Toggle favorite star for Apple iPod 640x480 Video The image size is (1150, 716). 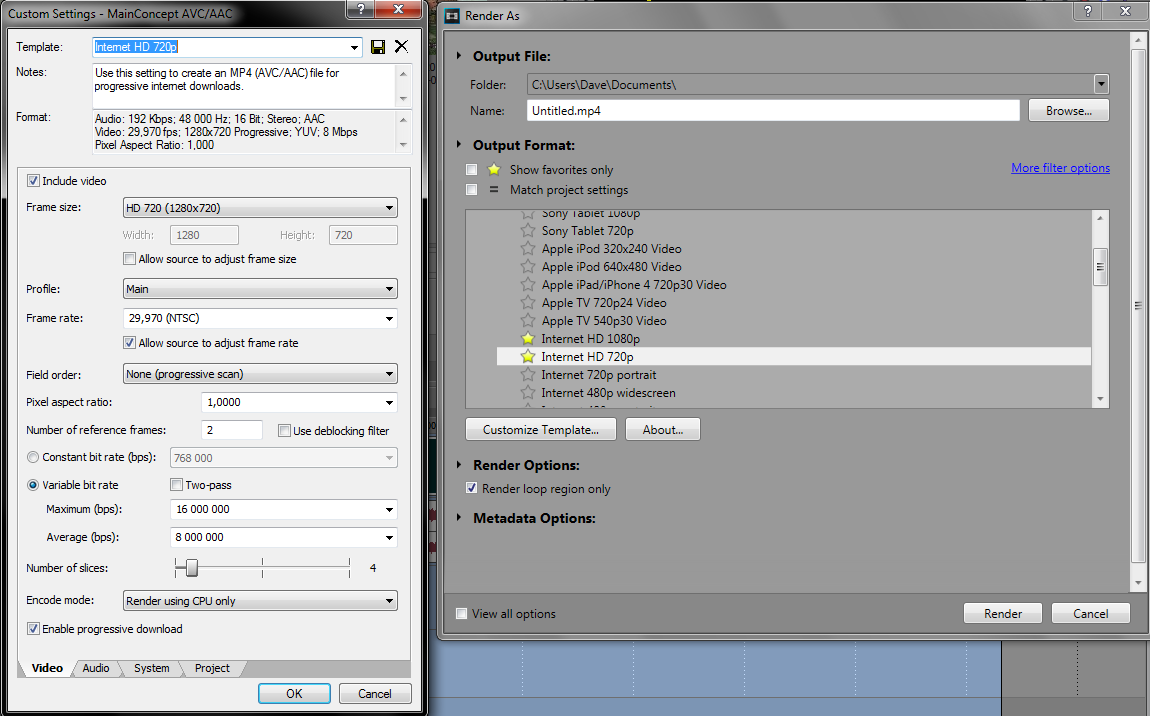pyautogui.click(x=528, y=267)
